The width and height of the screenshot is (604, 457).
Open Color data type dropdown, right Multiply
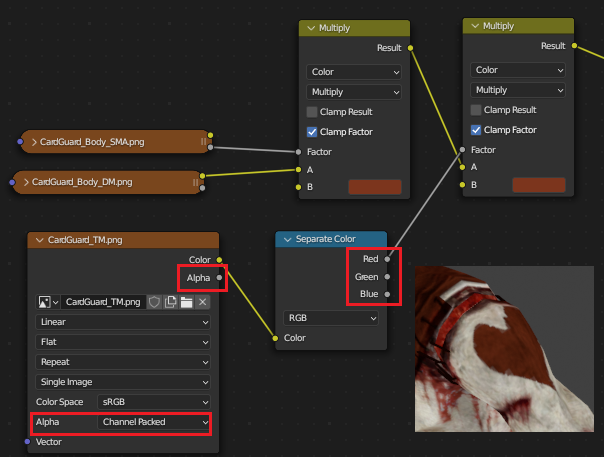pos(518,70)
